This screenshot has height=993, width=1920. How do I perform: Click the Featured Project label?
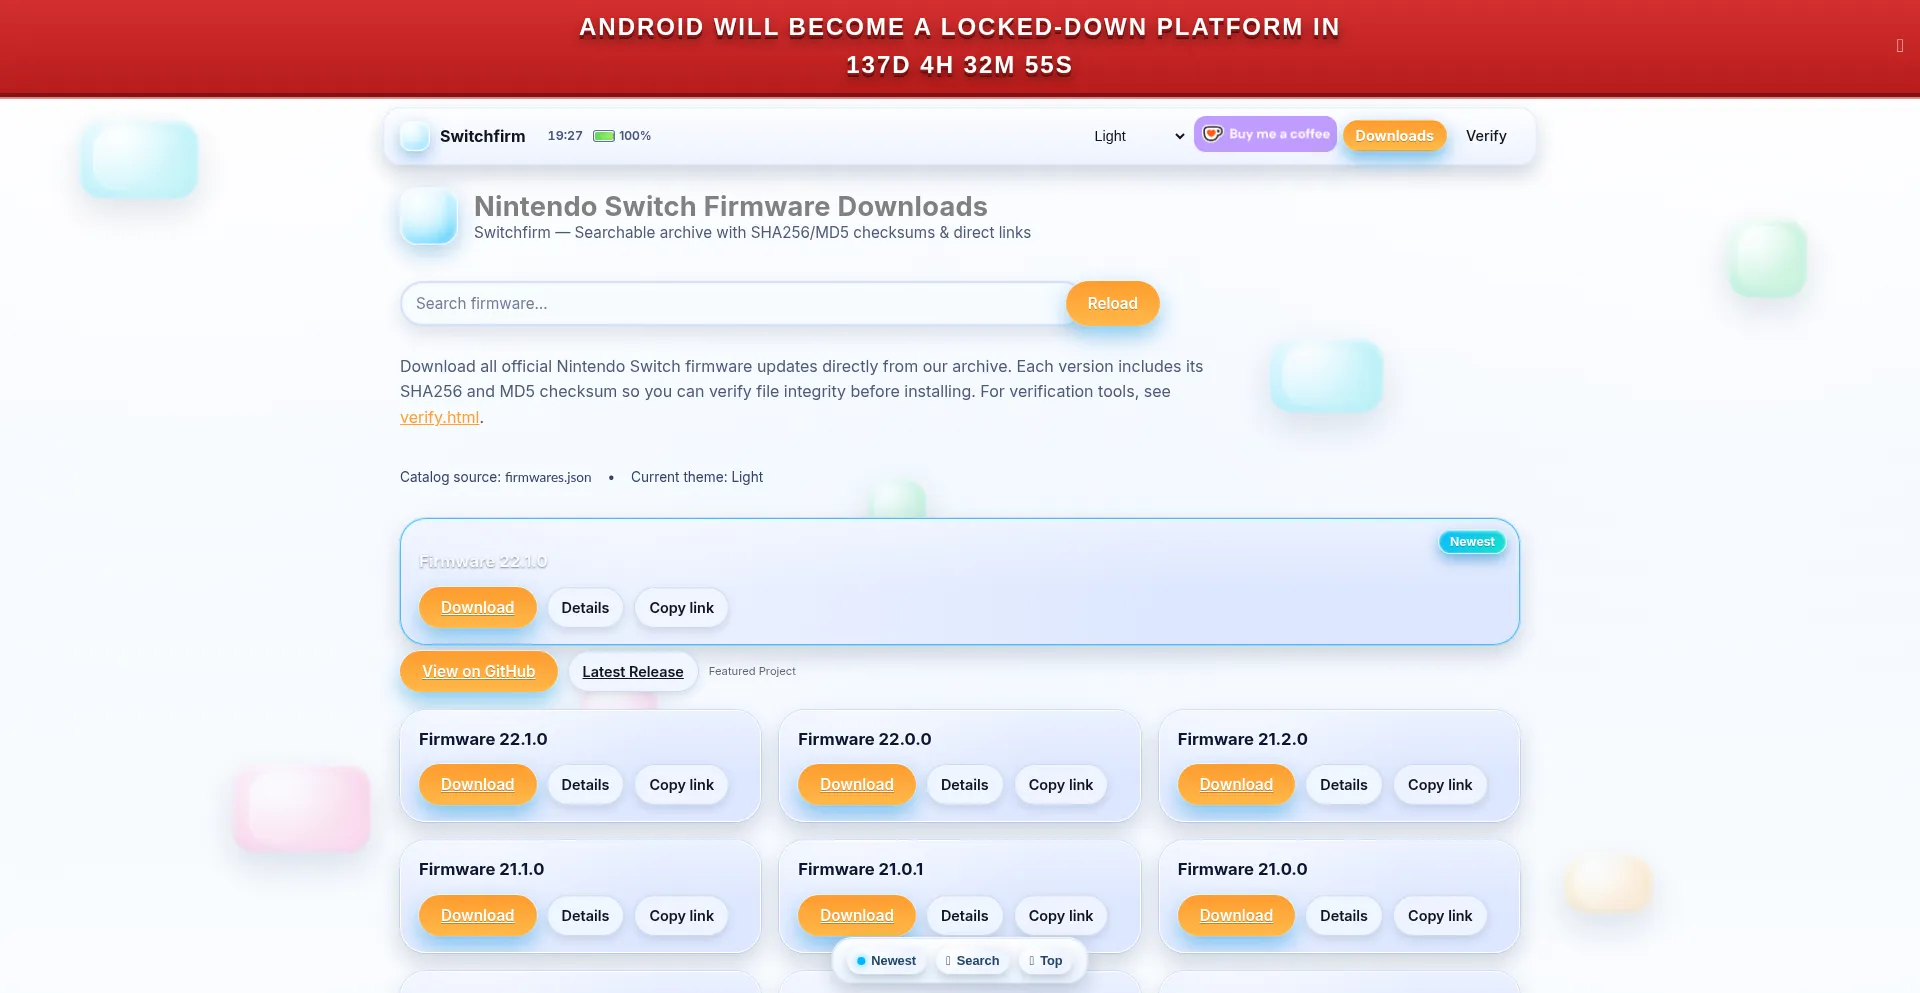coord(752,672)
